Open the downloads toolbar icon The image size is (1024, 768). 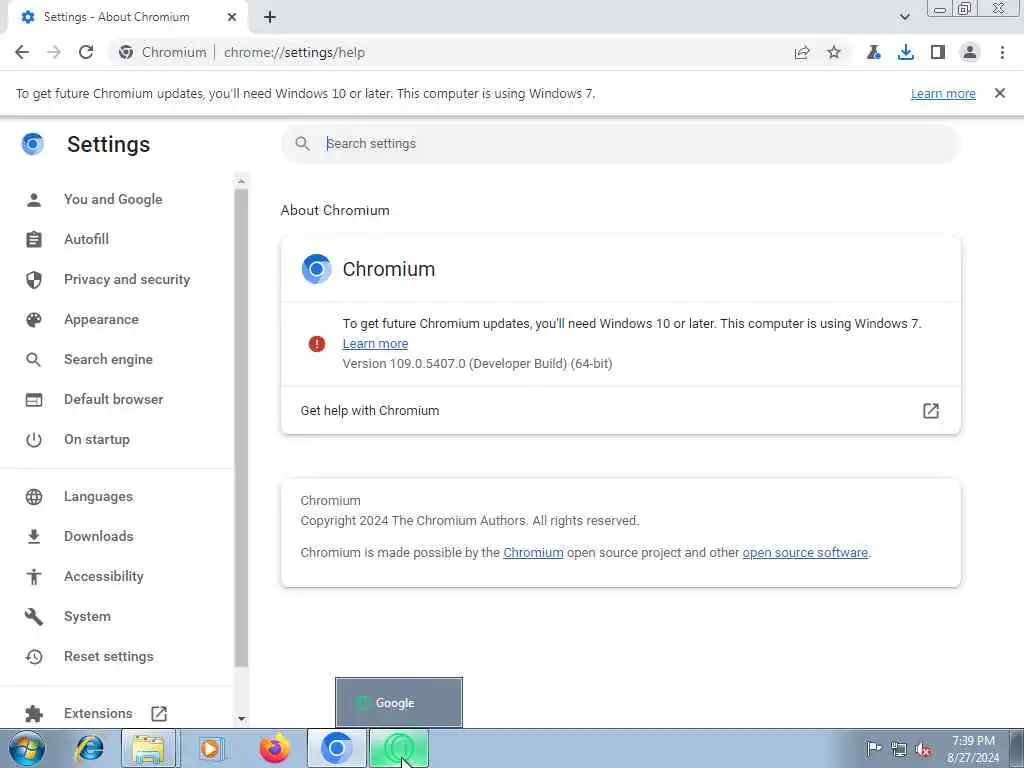tap(906, 52)
